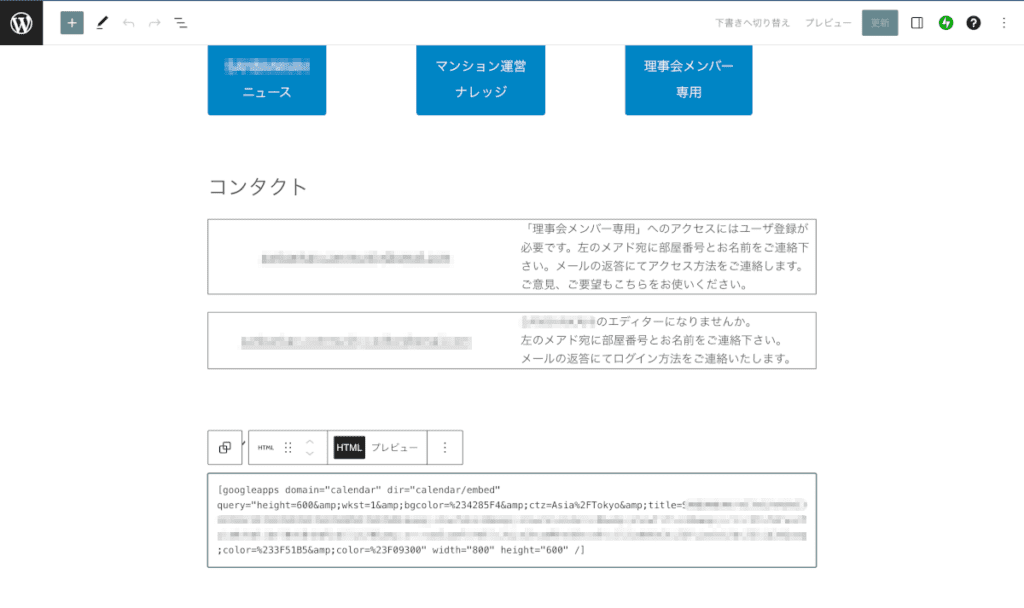The width and height of the screenshot is (1024, 608).
Task: Select the blurred email in second contact box
Action: click(x=356, y=342)
